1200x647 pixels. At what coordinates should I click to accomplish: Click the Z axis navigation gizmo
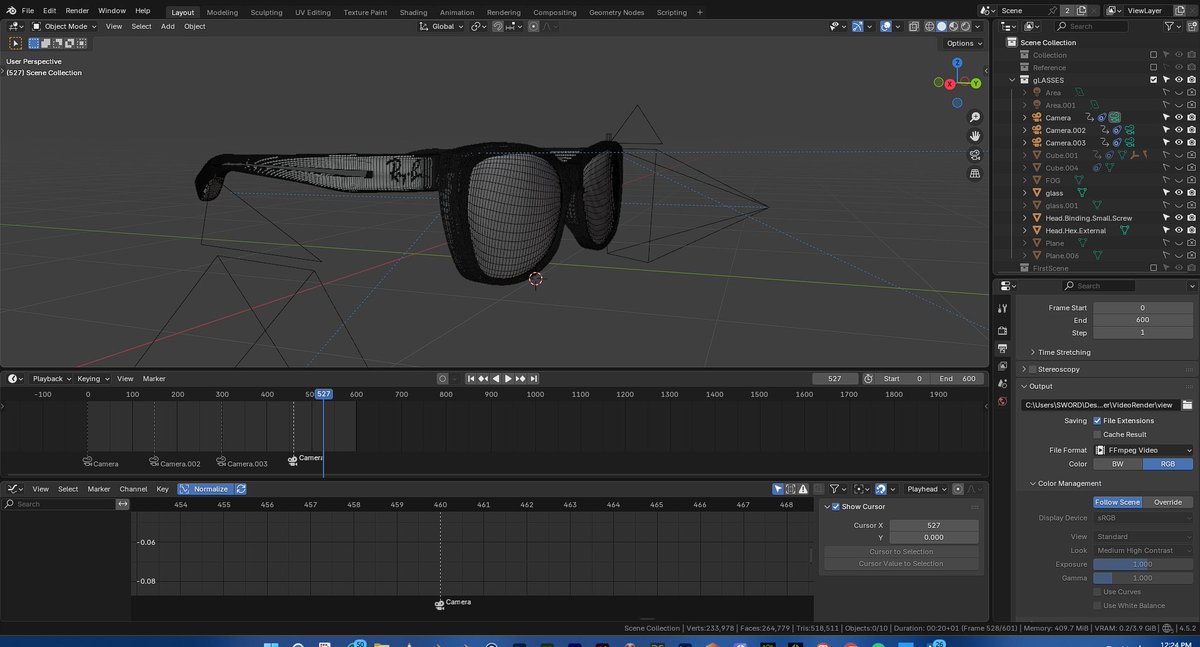tap(957, 63)
